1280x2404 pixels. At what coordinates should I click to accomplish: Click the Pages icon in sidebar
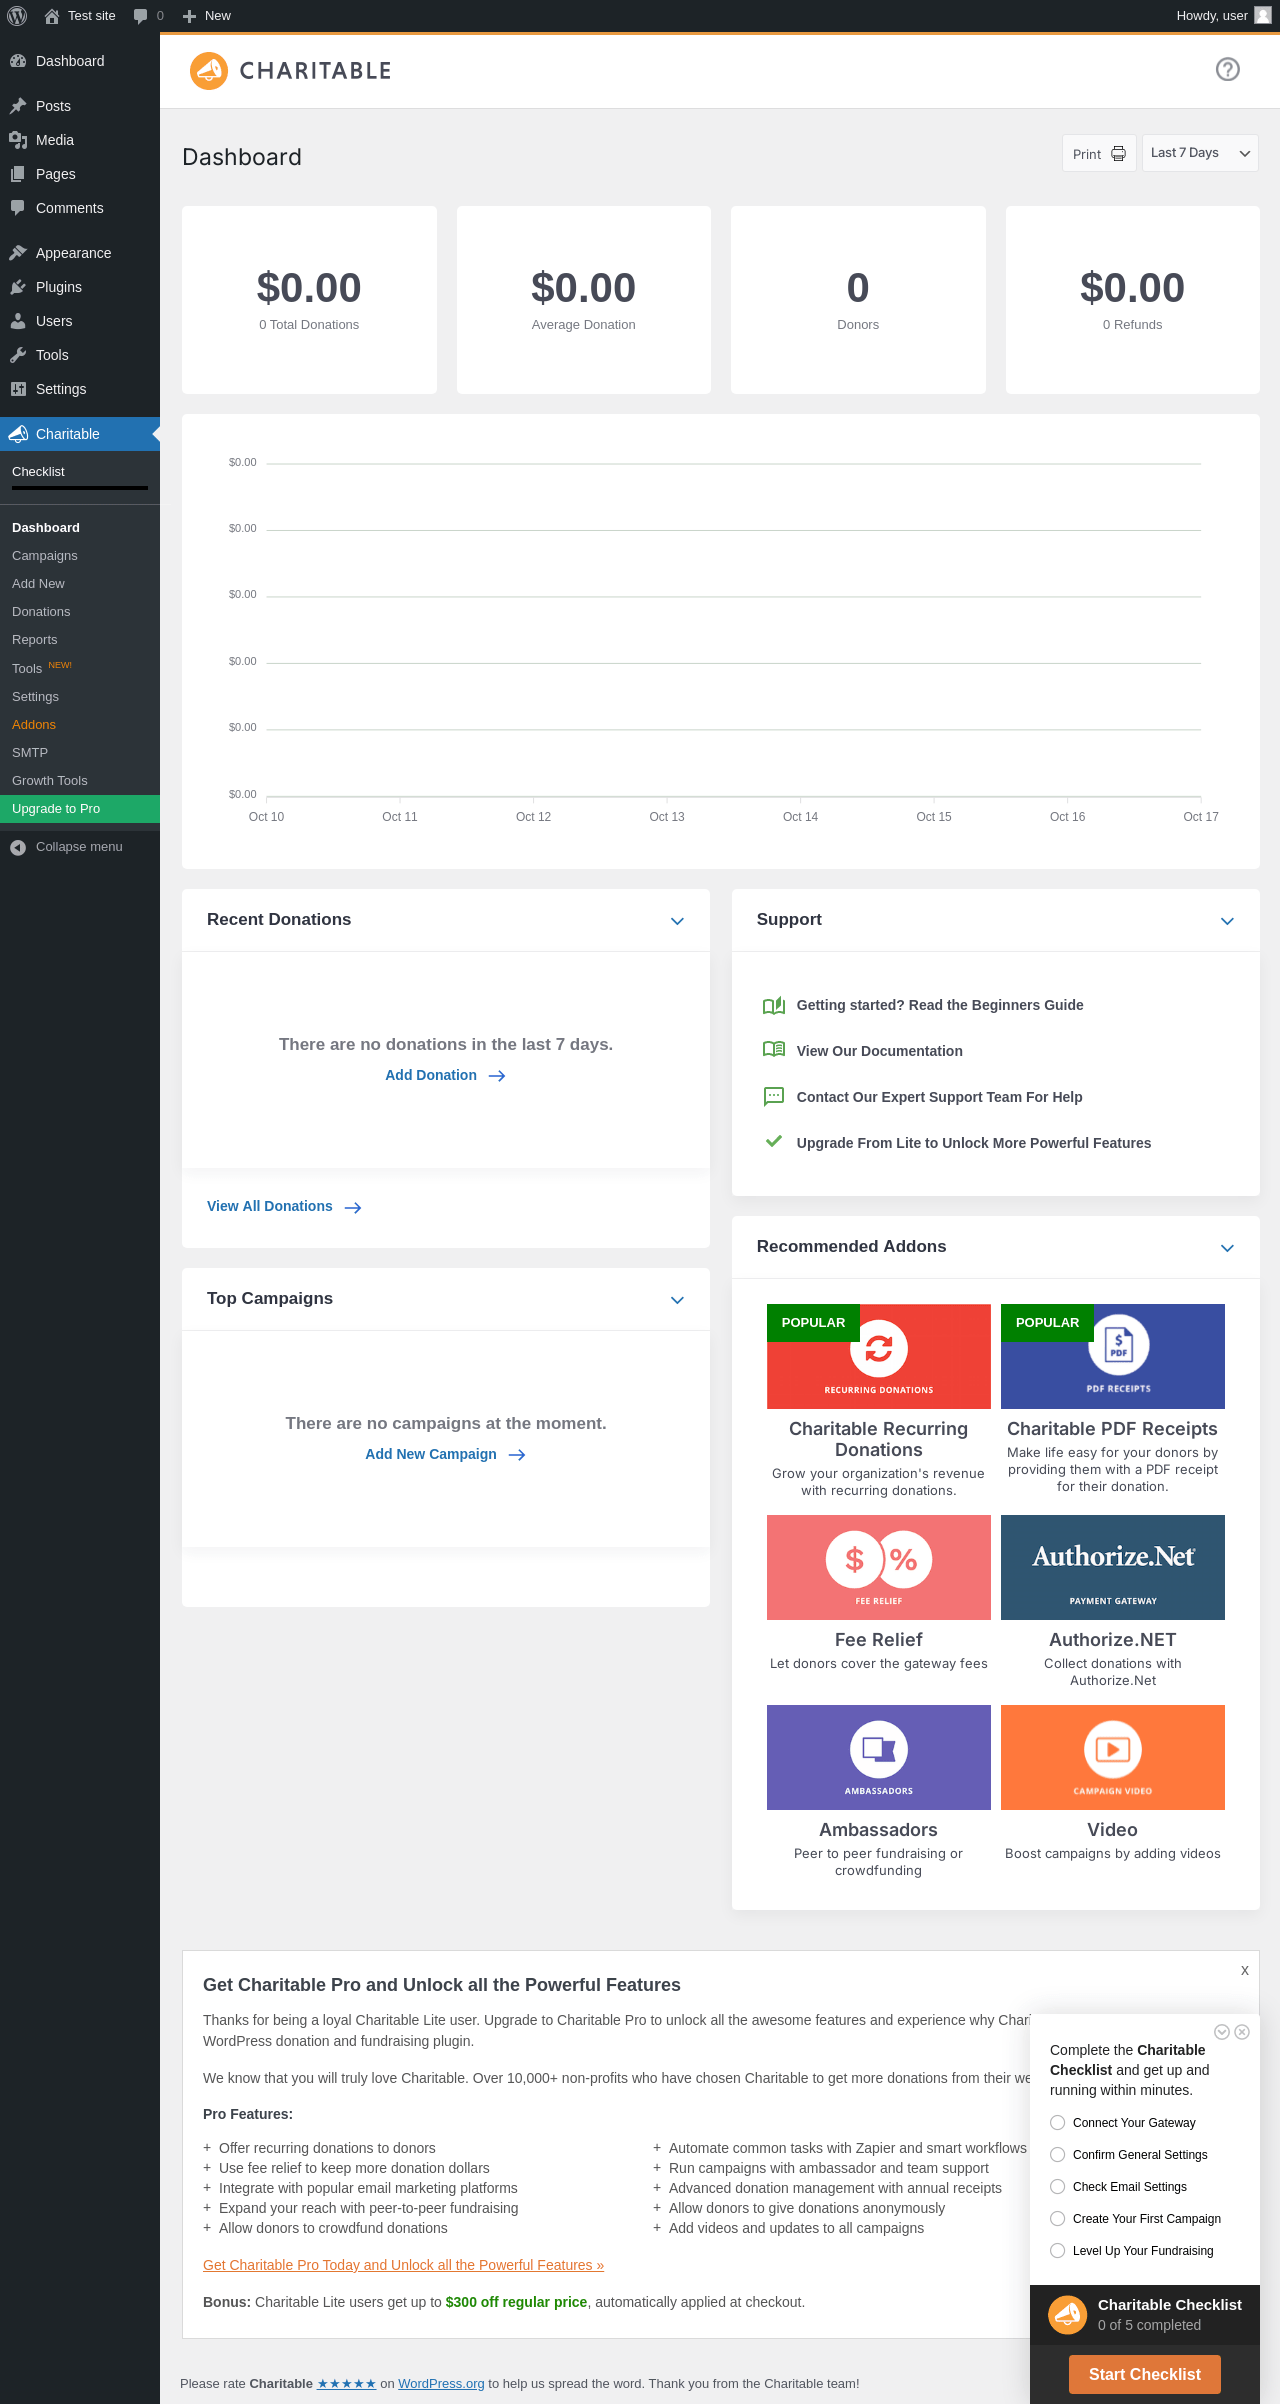point(18,174)
